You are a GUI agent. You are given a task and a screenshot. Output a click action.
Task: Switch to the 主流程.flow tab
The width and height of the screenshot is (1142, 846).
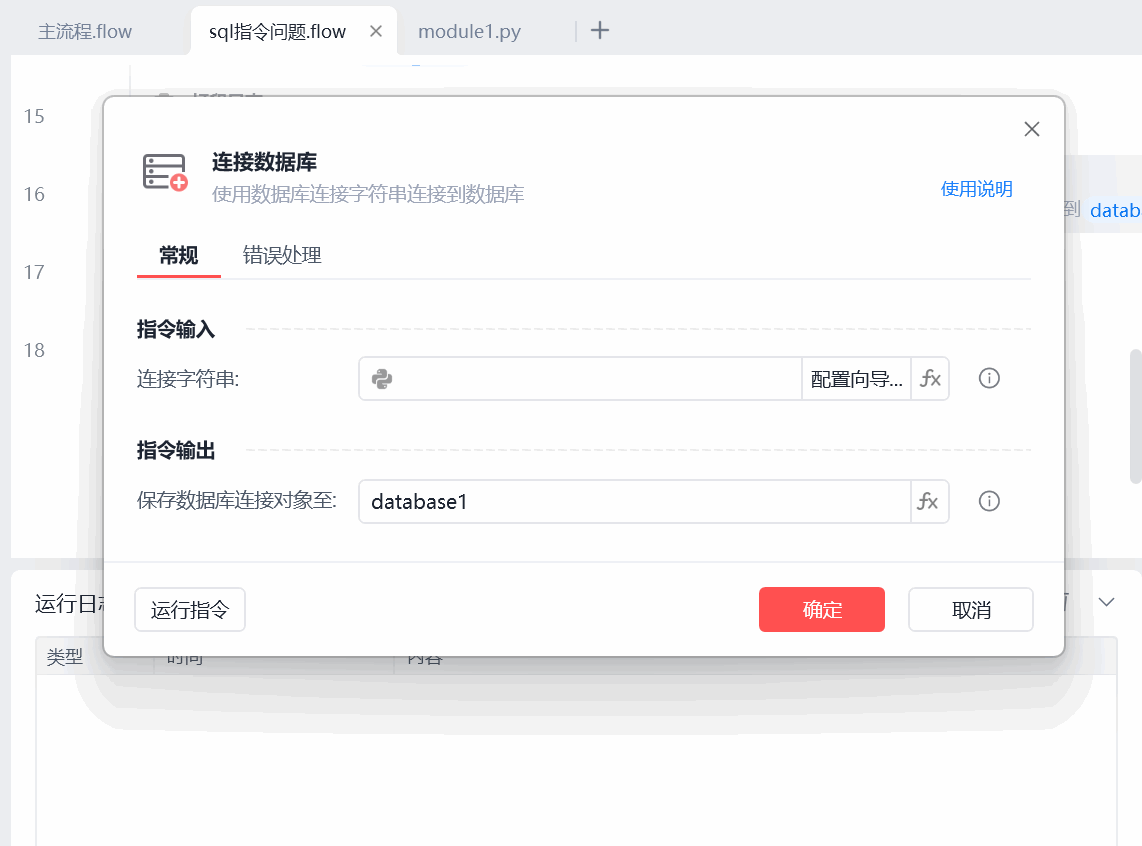pyautogui.click(x=85, y=32)
